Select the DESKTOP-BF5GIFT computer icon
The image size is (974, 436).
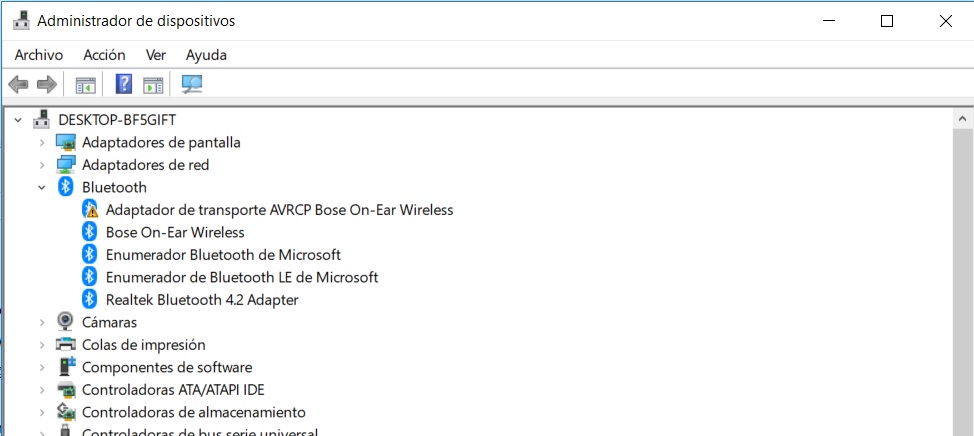42,119
